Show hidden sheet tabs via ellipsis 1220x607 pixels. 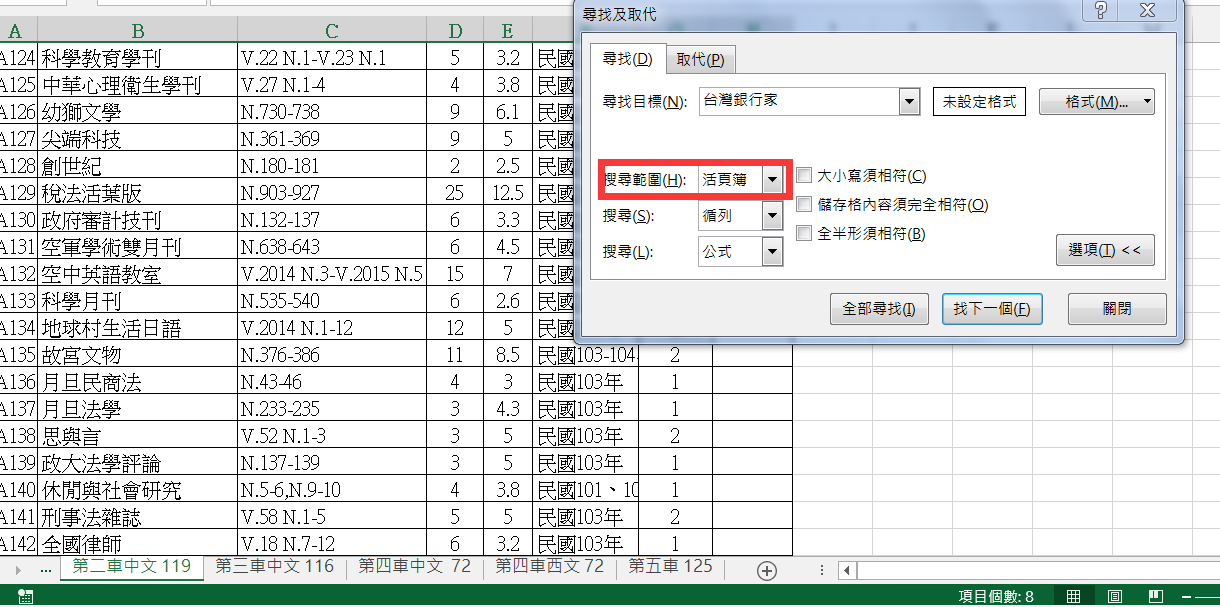coord(45,569)
